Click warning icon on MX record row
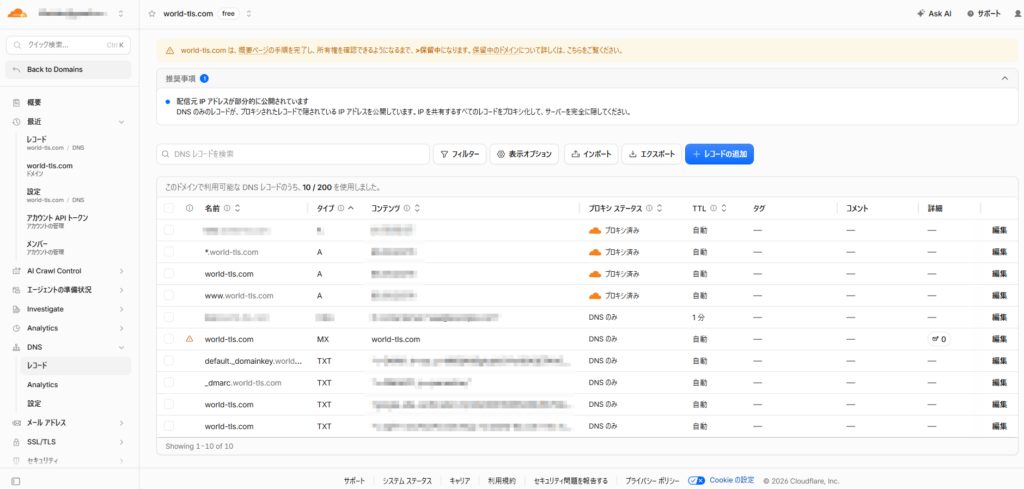1024x489 pixels. click(x=189, y=339)
